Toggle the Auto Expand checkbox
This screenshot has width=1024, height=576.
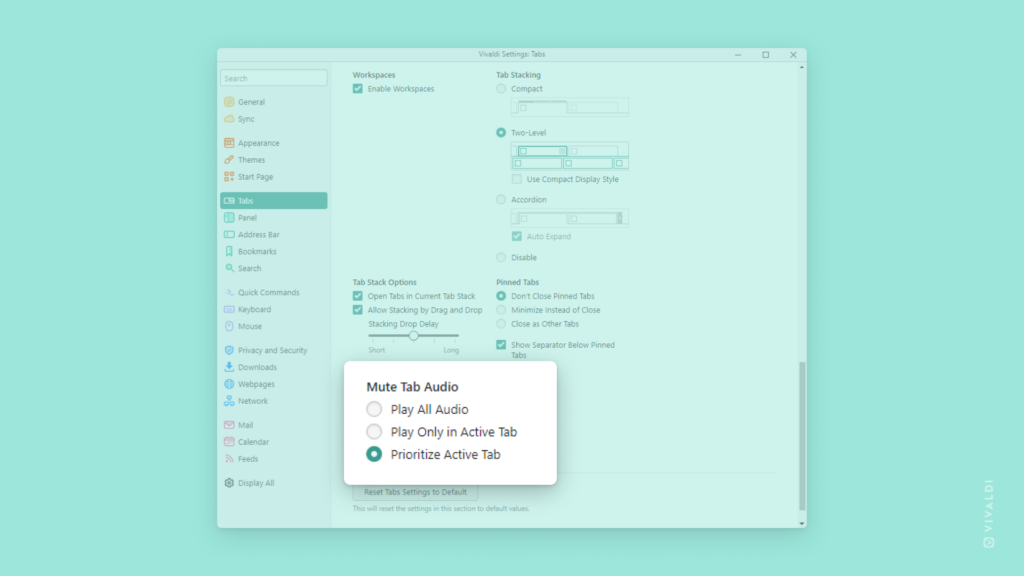(517, 236)
